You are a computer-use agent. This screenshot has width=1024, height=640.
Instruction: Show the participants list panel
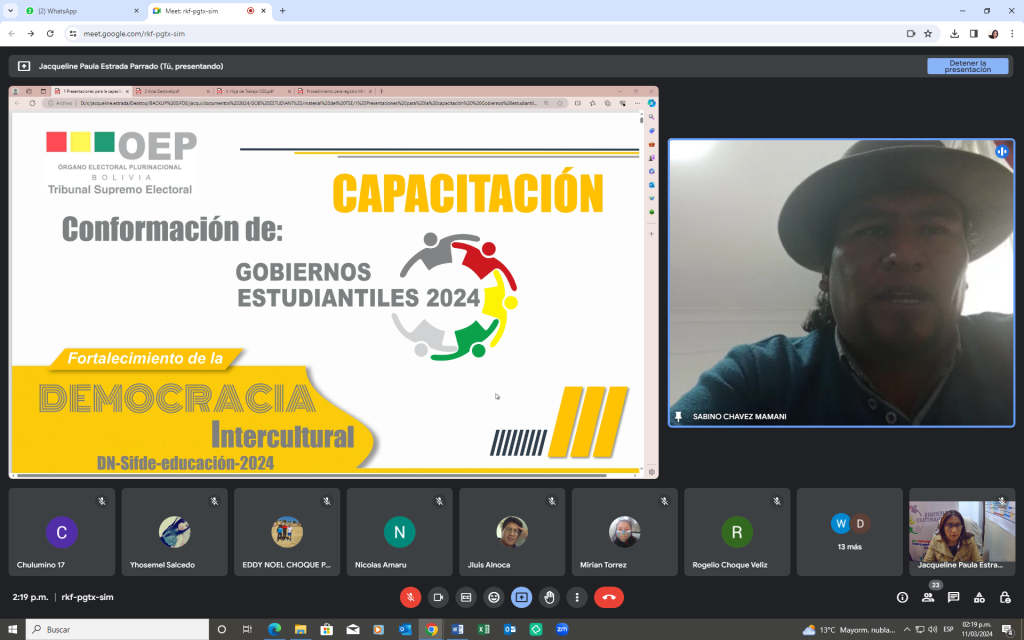[928, 597]
